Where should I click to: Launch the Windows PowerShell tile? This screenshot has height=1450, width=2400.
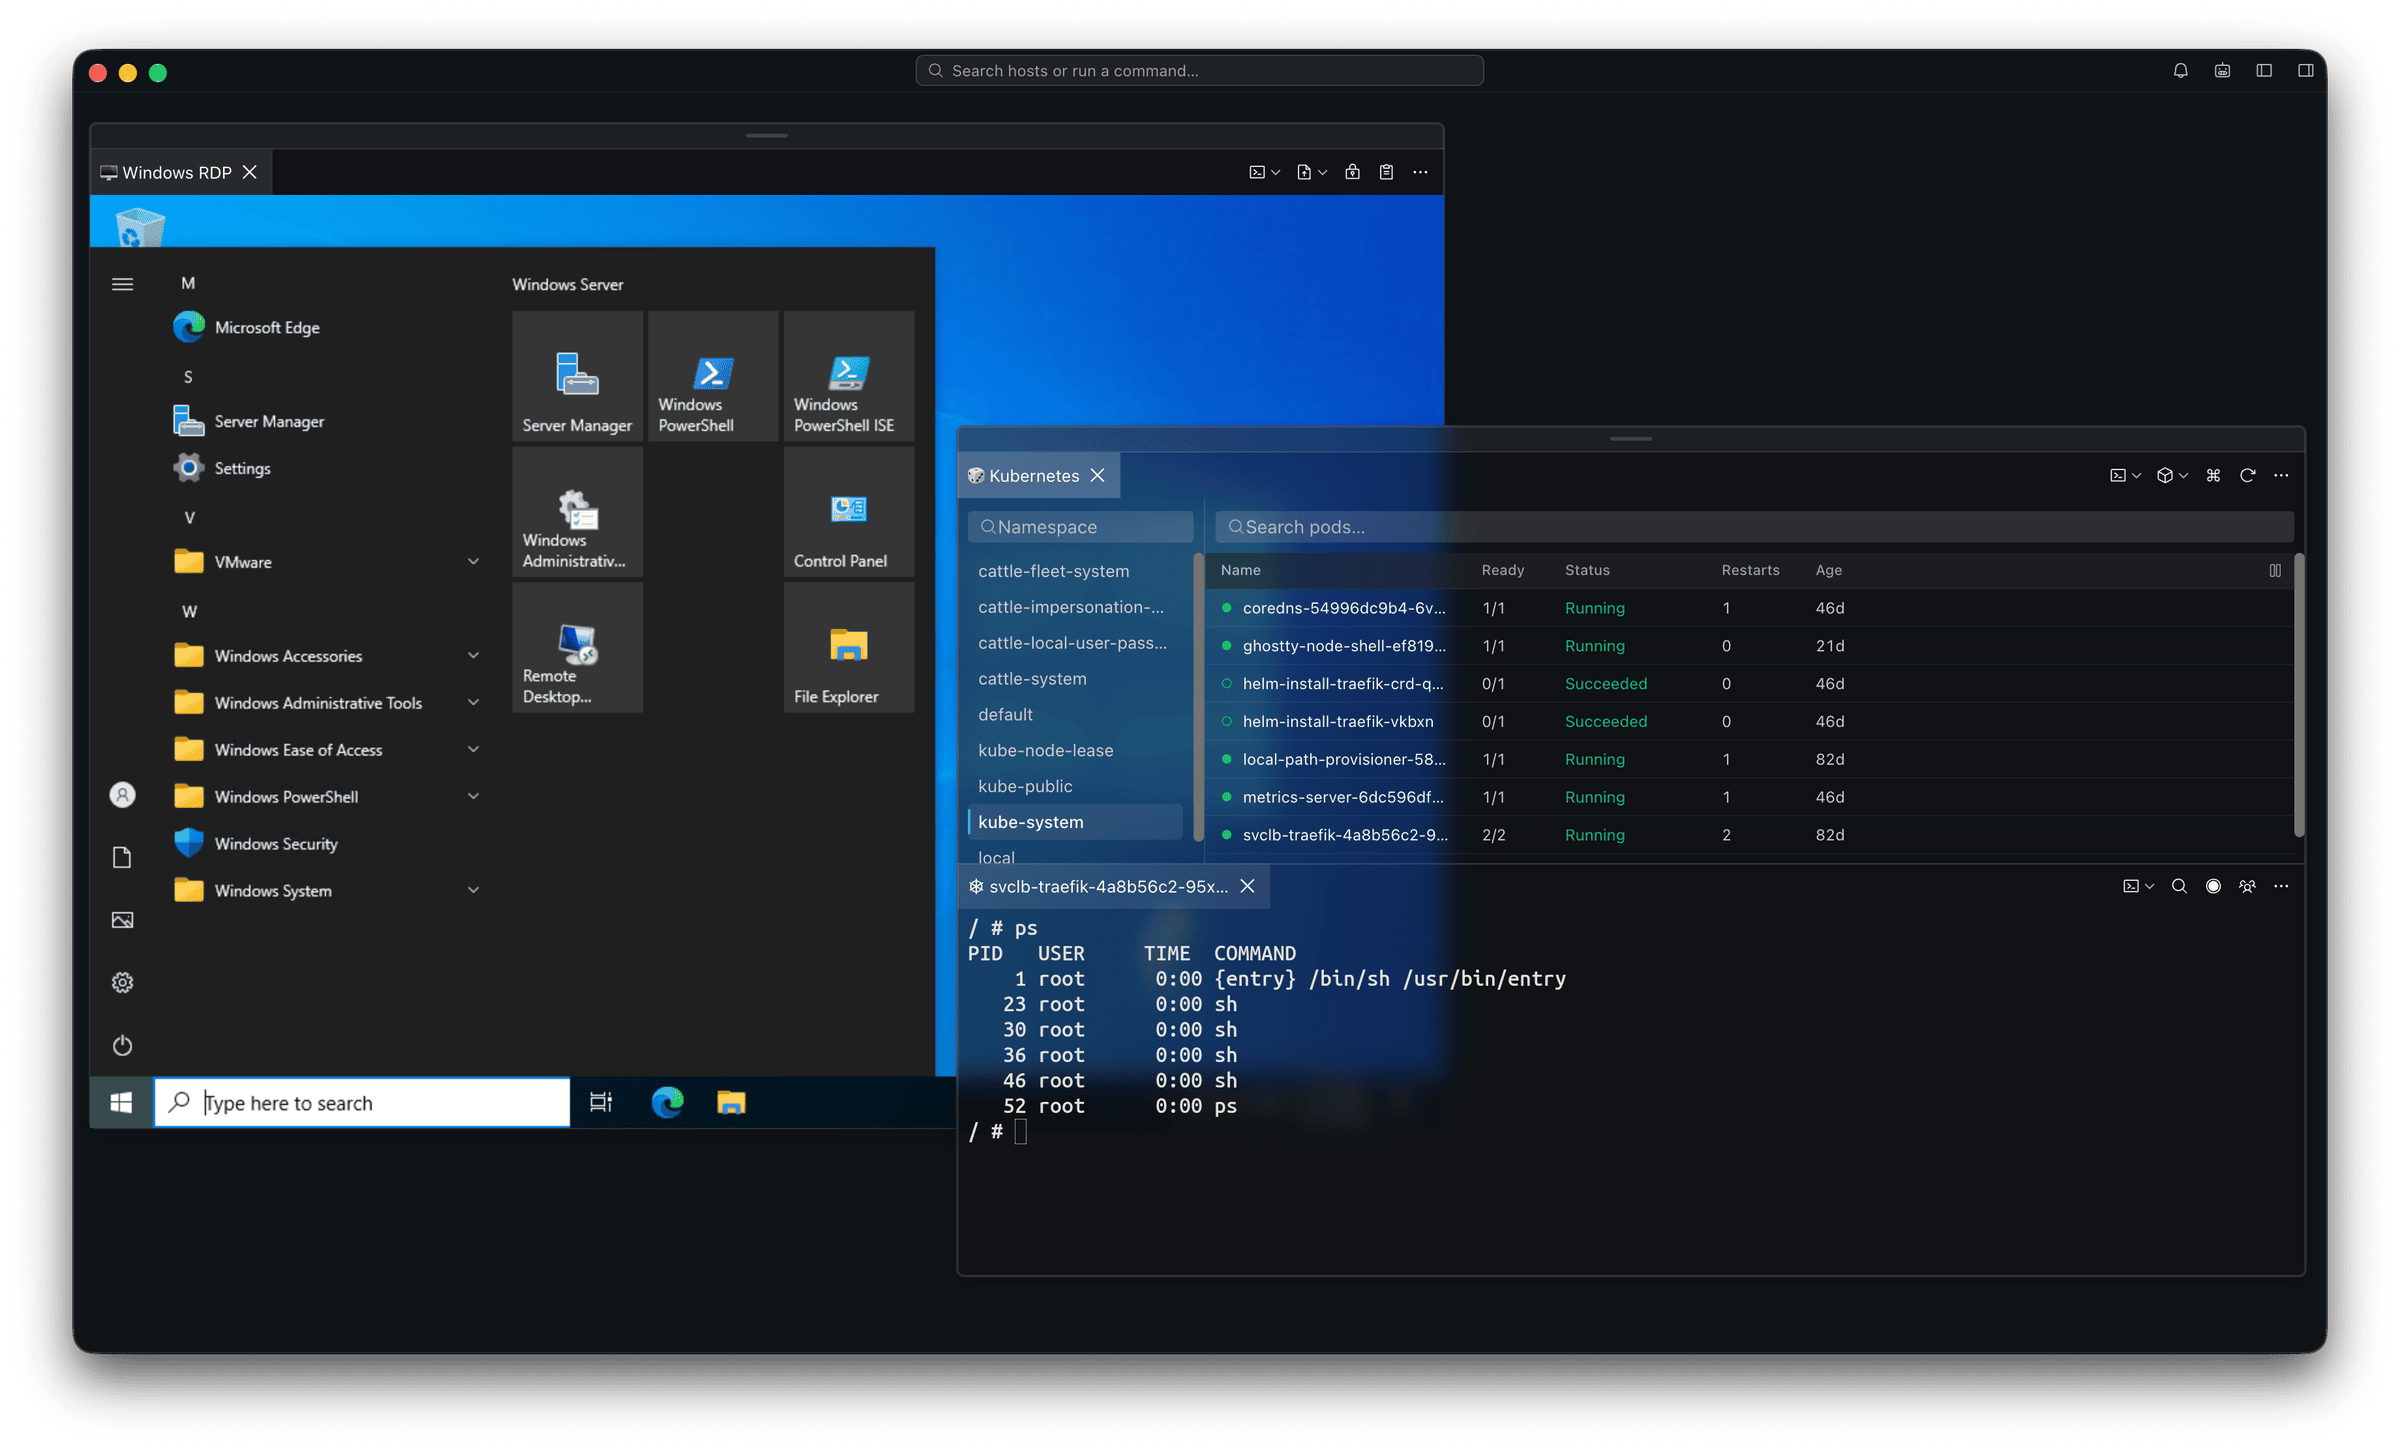point(713,376)
